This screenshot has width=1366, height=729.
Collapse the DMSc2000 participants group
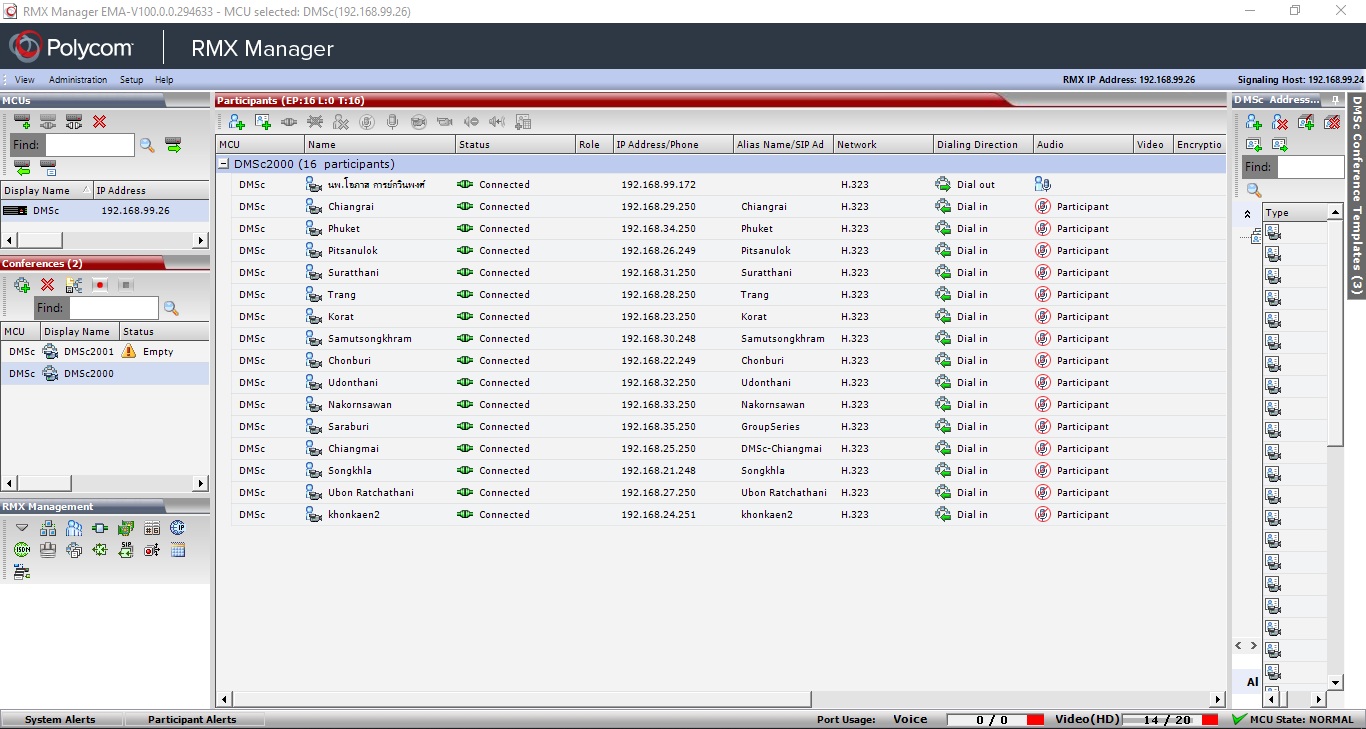[x=225, y=164]
